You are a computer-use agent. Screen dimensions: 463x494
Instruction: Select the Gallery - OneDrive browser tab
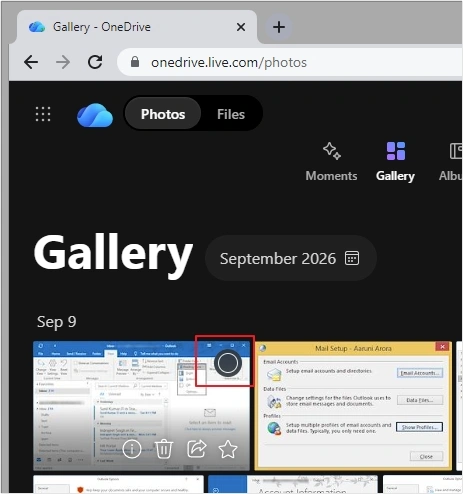coord(137,27)
